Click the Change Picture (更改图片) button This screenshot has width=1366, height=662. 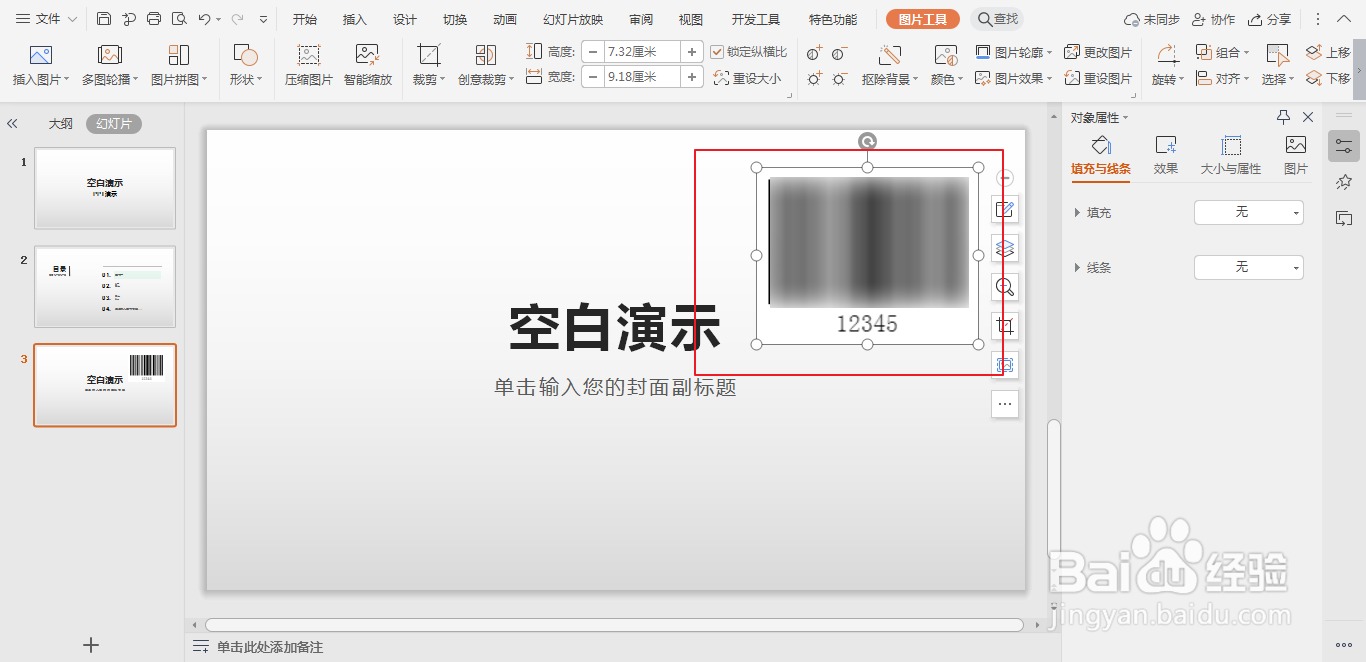1098,52
